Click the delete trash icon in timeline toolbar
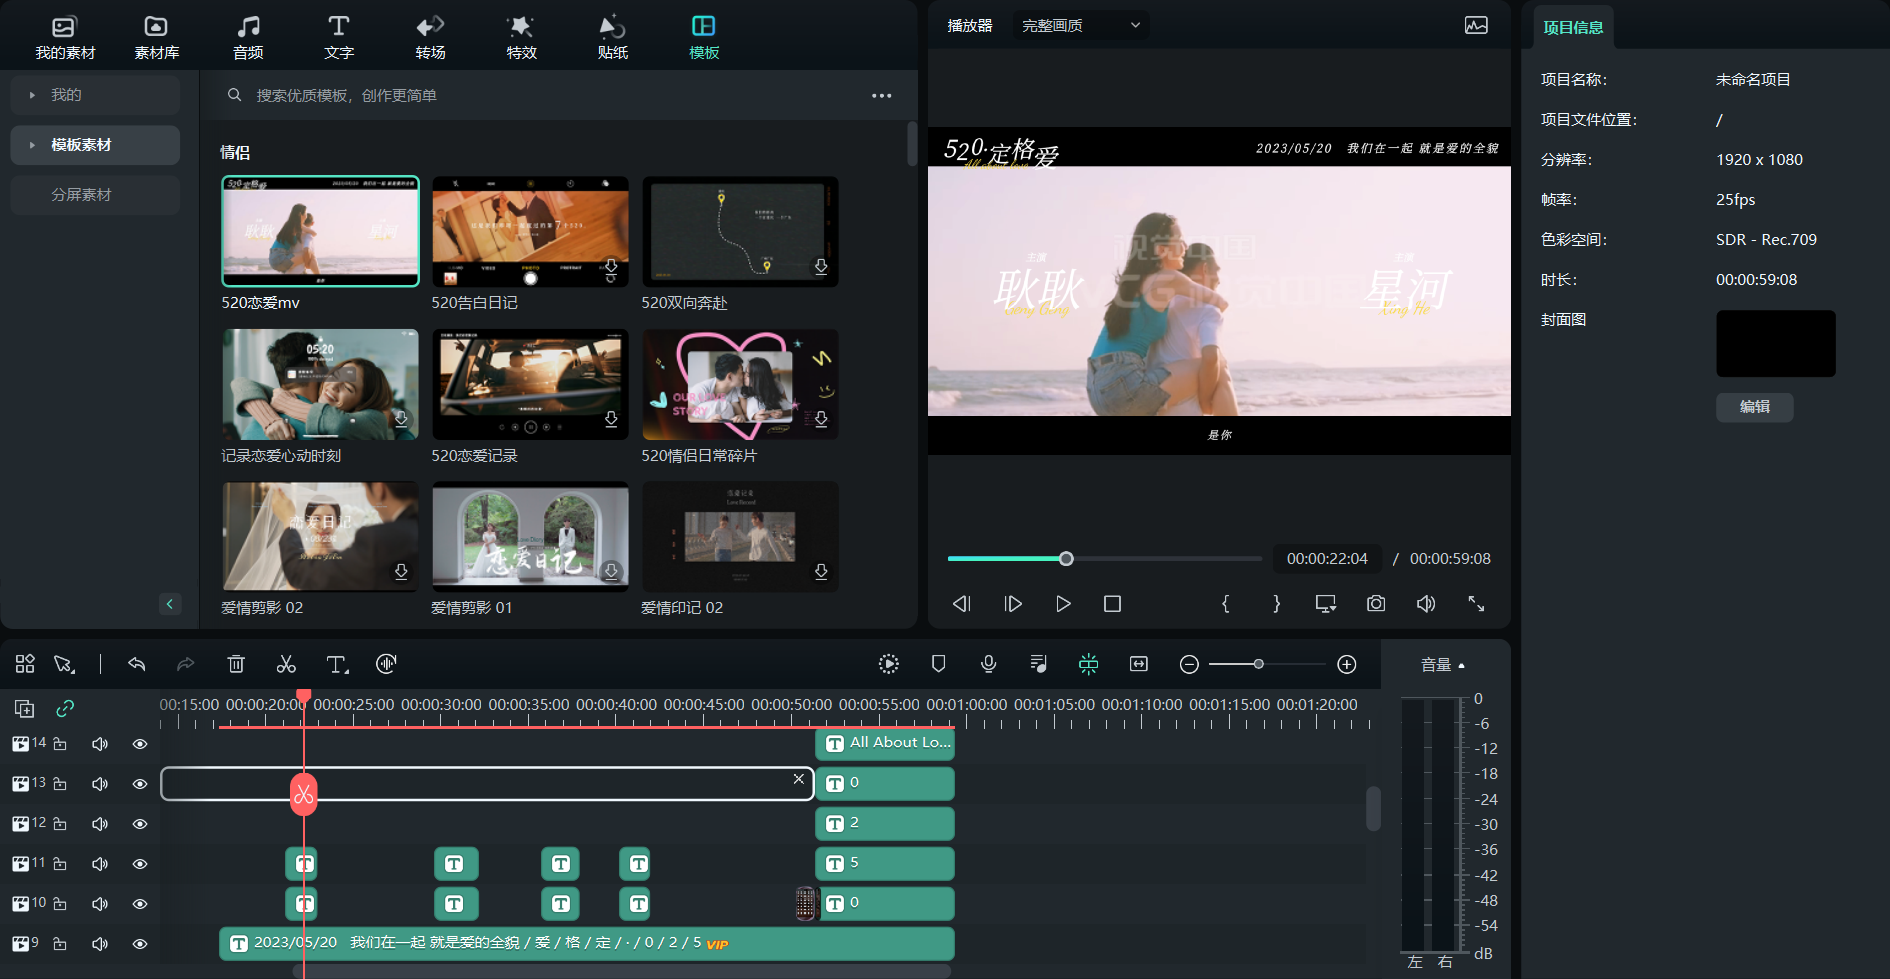Screen dimensions: 1890x979 [236, 664]
